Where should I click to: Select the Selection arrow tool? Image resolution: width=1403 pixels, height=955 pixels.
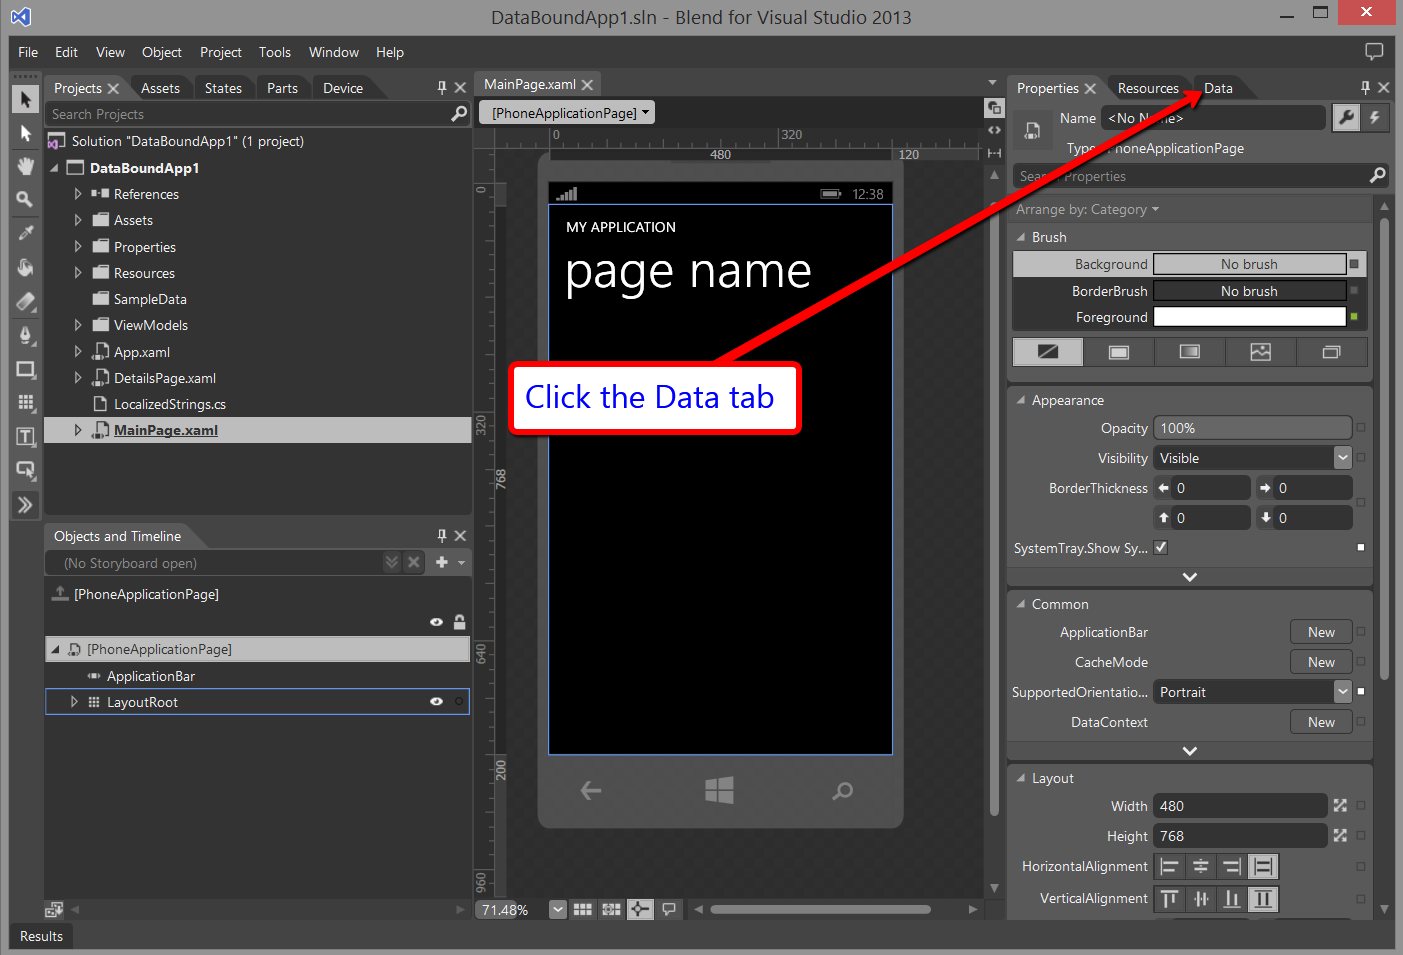click(26, 99)
